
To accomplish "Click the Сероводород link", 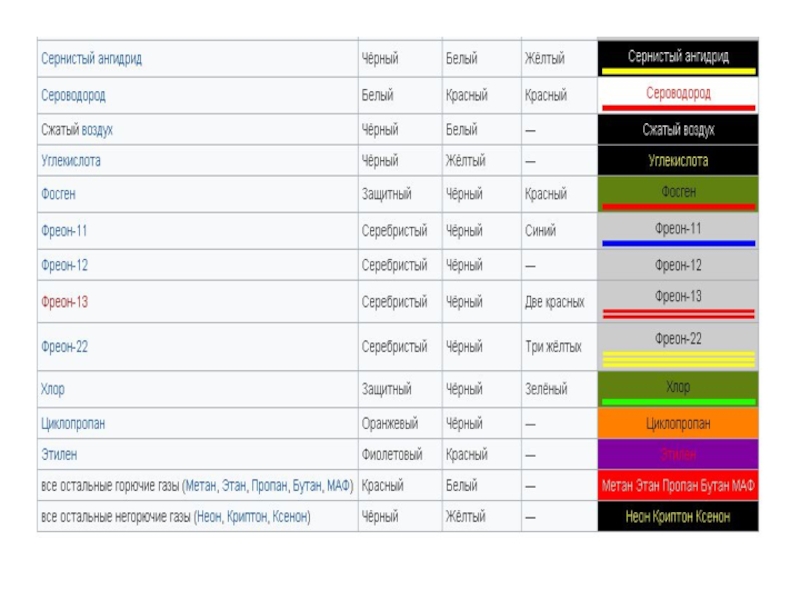I will click(x=73, y=96).
